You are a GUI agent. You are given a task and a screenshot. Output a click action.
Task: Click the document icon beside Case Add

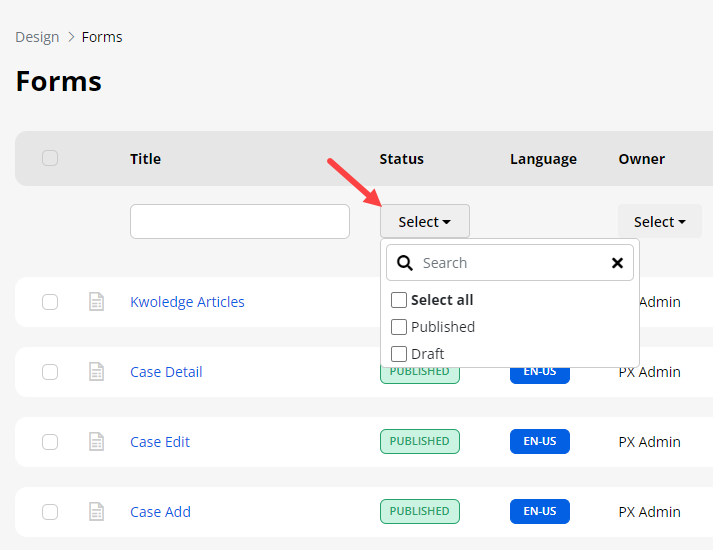pos(96,512)
